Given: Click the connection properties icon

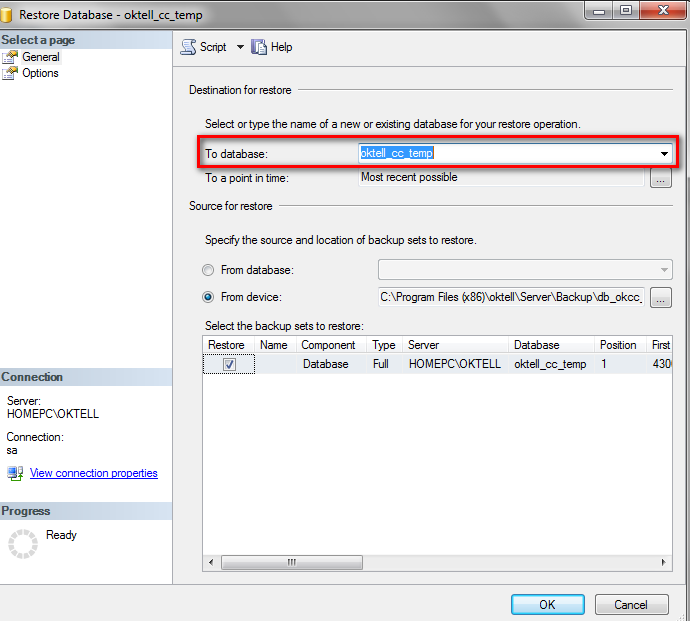Looking at the screenshot, I should (x=15, y=473).
